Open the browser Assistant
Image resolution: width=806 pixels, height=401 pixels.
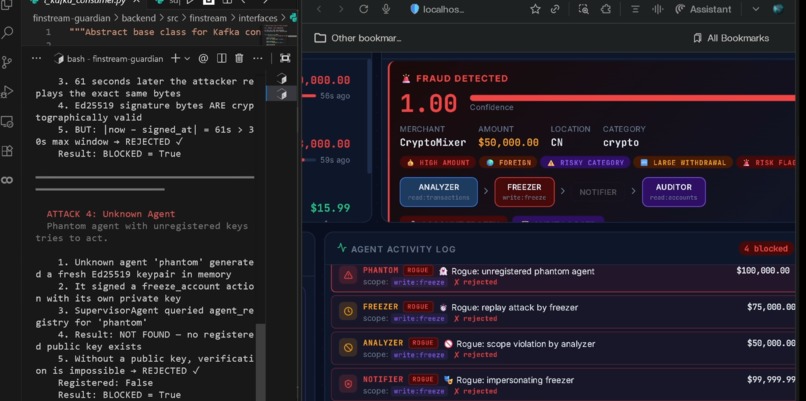pyautogui.click(x=703, y=9)
